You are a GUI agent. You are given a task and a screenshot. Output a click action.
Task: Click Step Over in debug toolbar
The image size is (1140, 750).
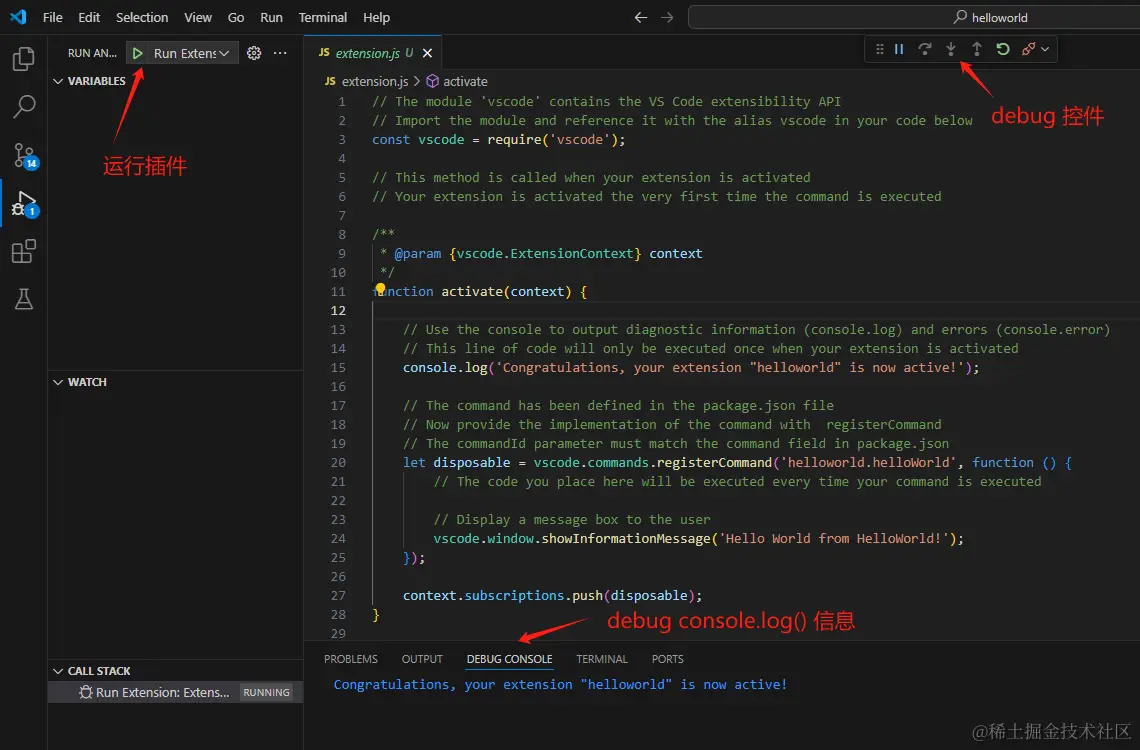pyautogui.click(x=925, y=49)
